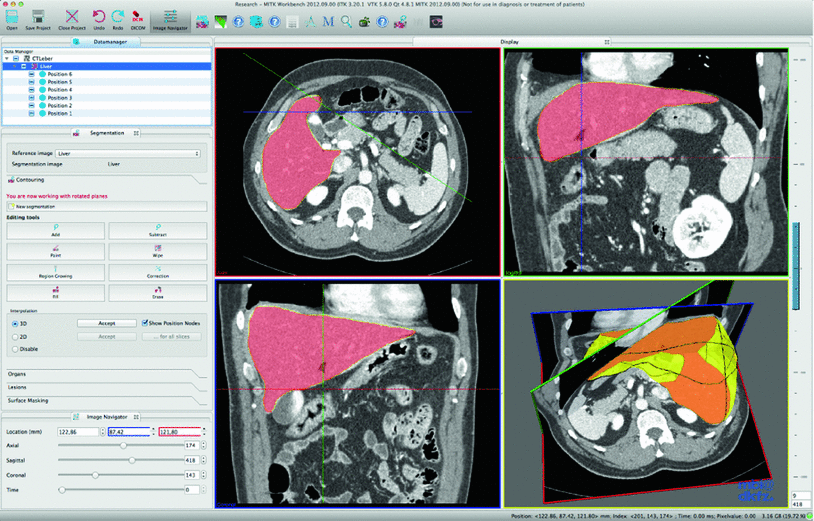The height and width of the screenshot is (521, 814).
Task: Click the letter A measurement toolbar icon
Action: point(310,21)
